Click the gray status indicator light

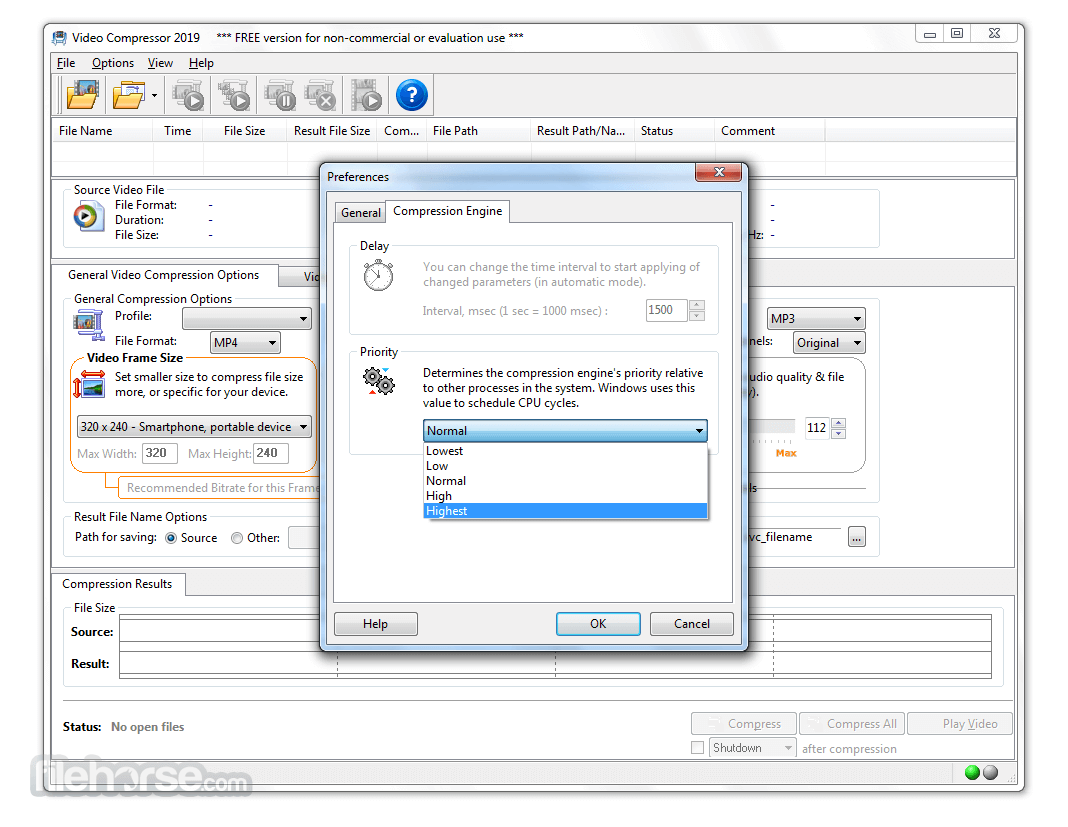[990, 772]
